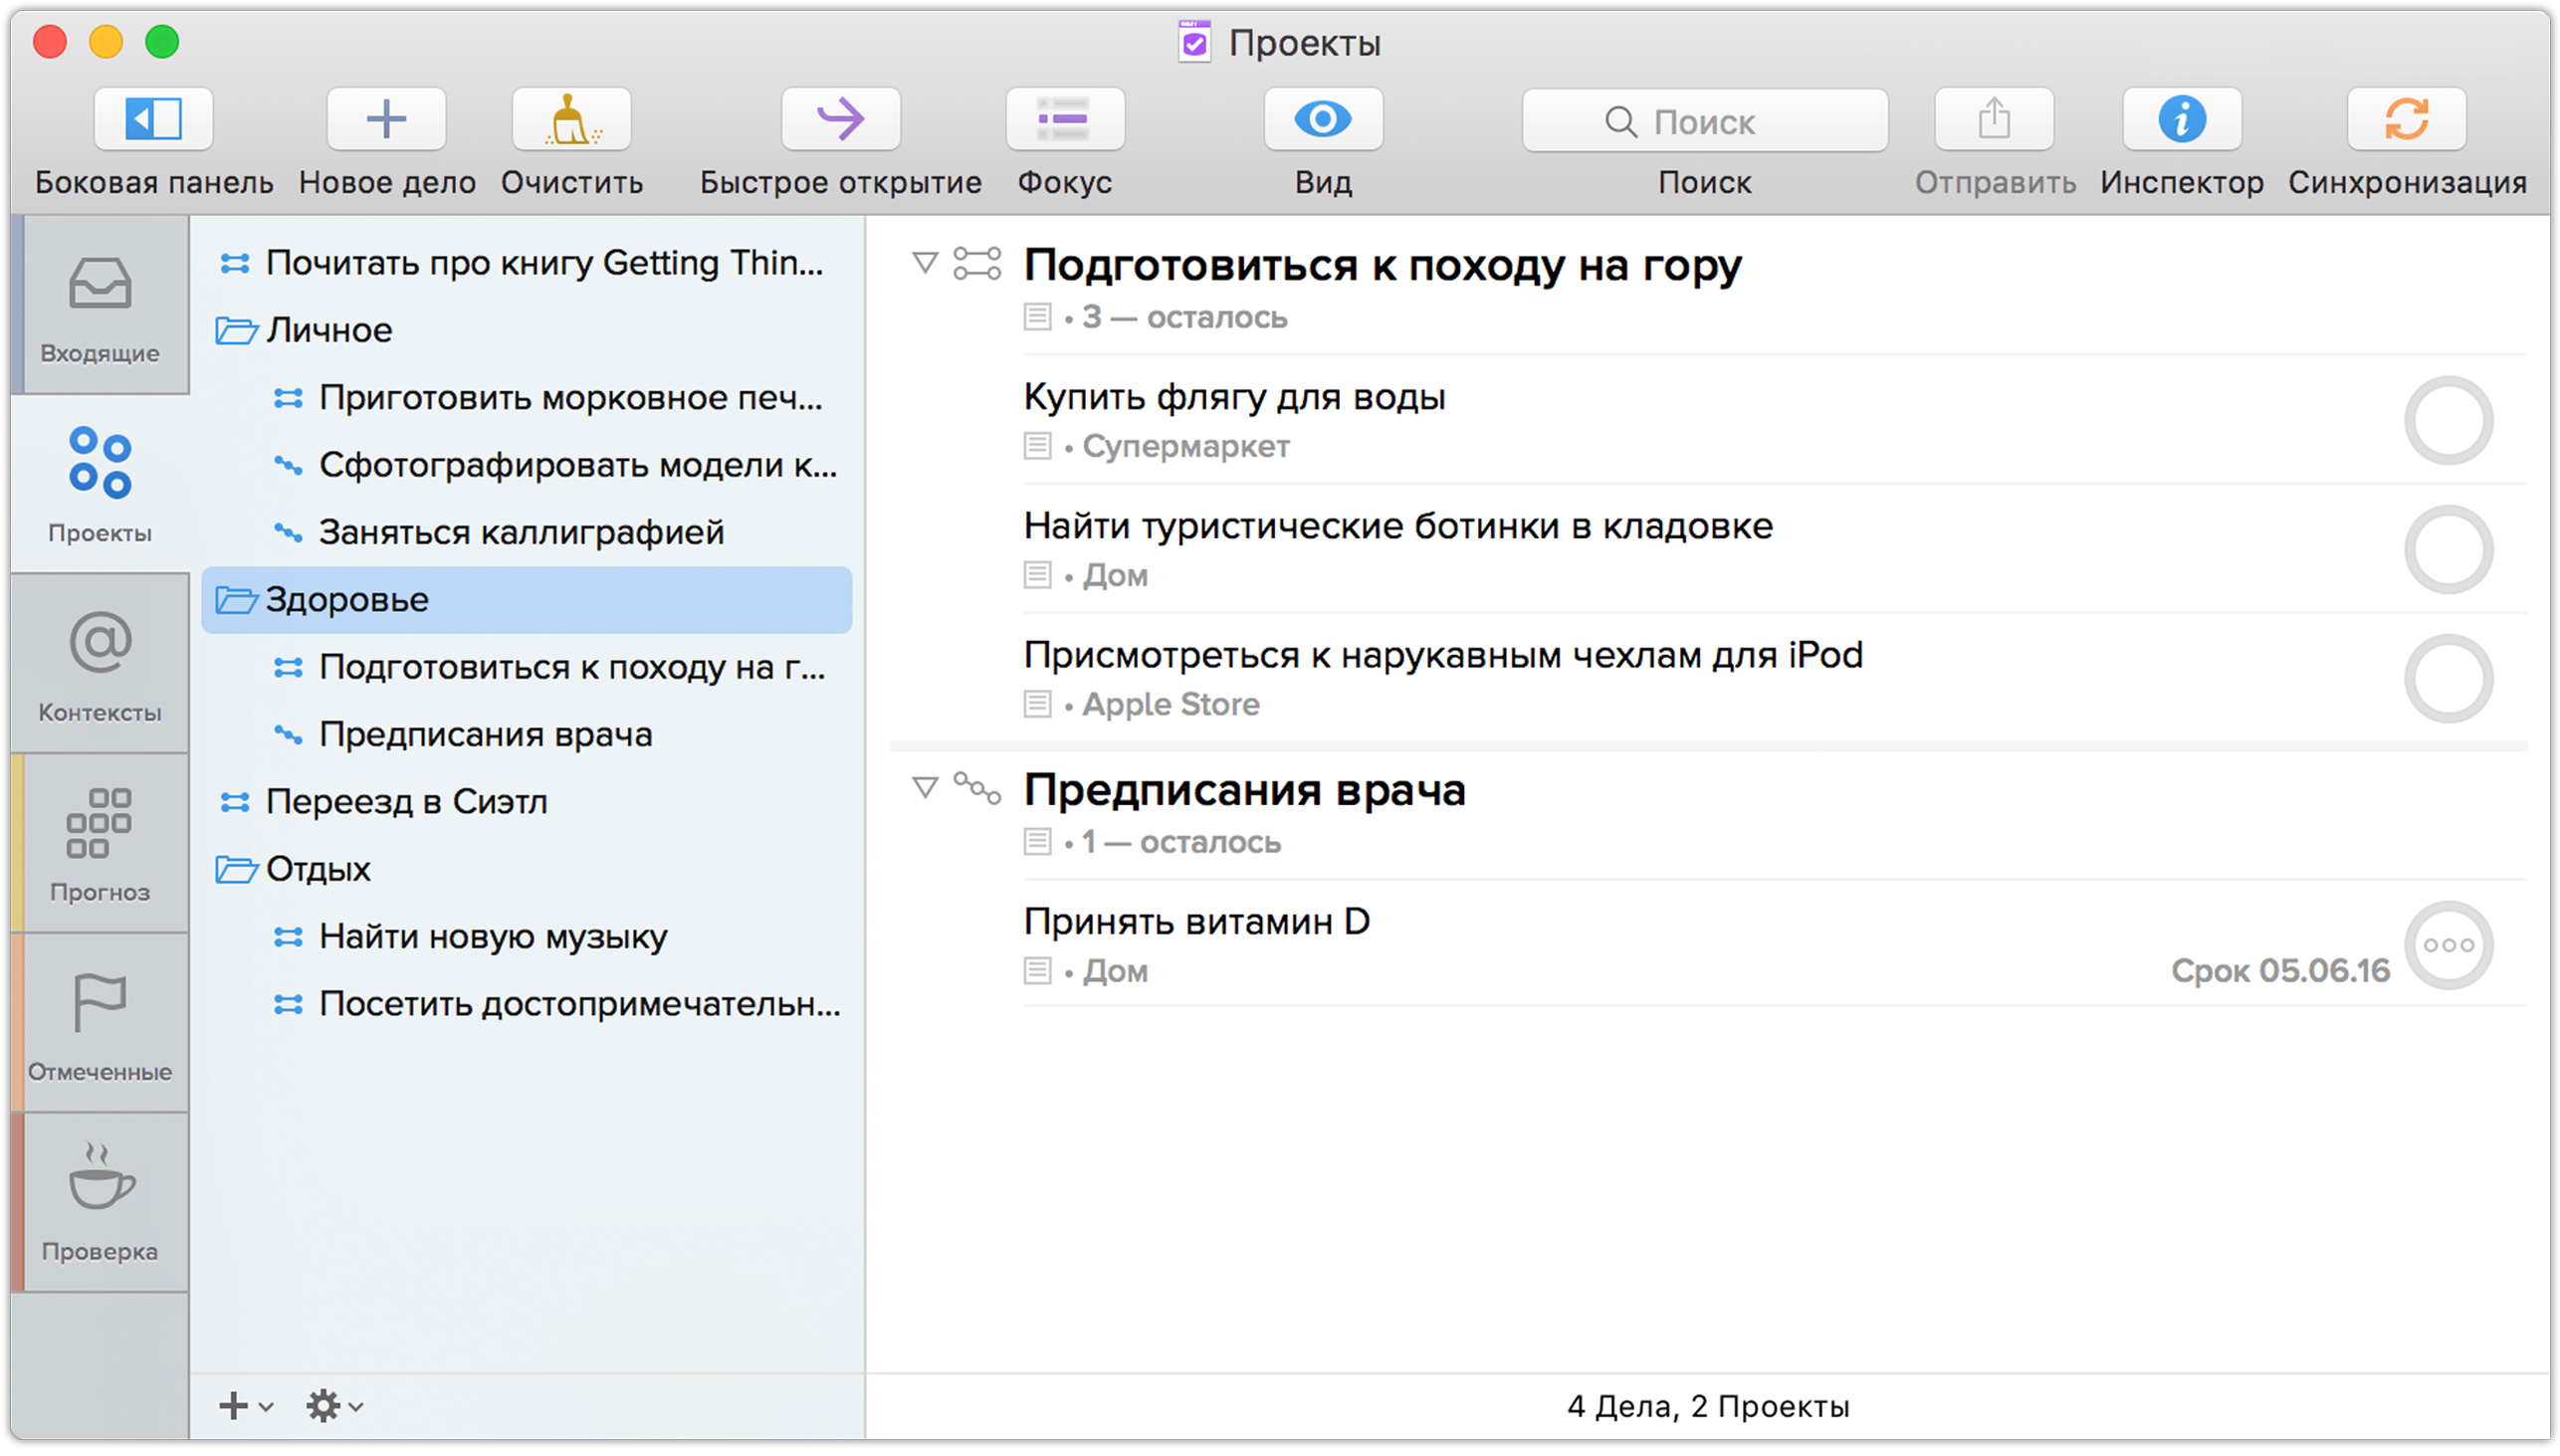Select project Заняться каллиграфией

click(x=527, y=532)
